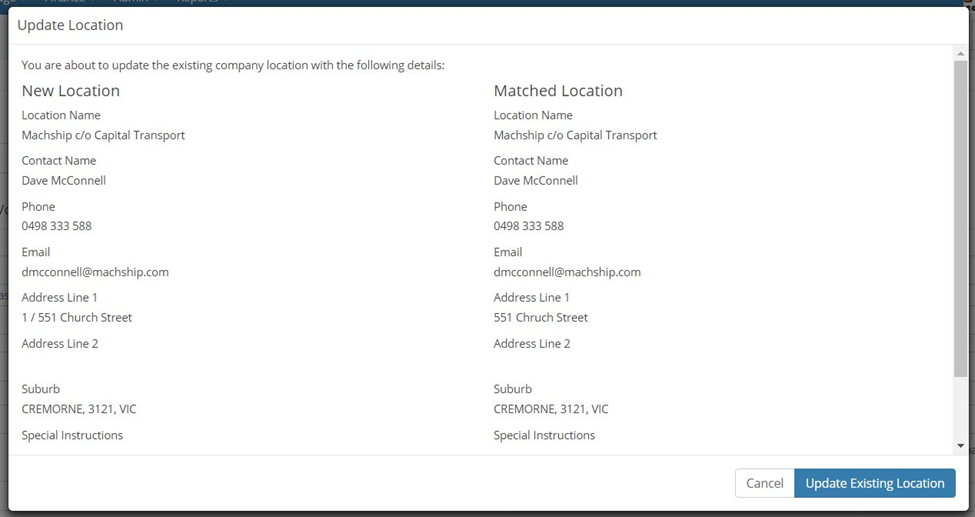Click New Location phone 0498 333 588
The image size is (975, 517).
pos(57,226)
